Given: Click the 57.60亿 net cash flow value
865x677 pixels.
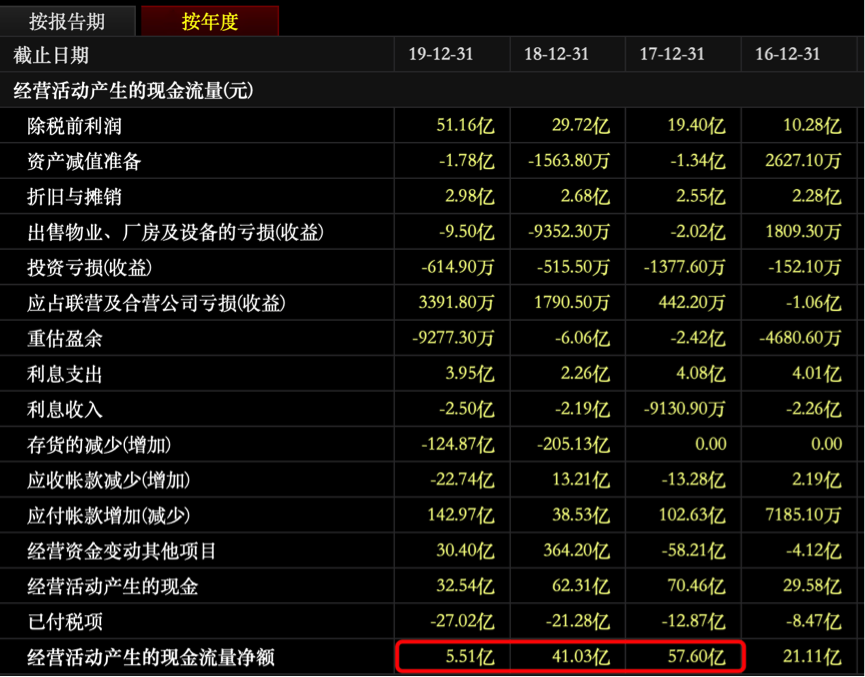Looking at the screenshot, I should pyautogui.click(x=697, y=656).
